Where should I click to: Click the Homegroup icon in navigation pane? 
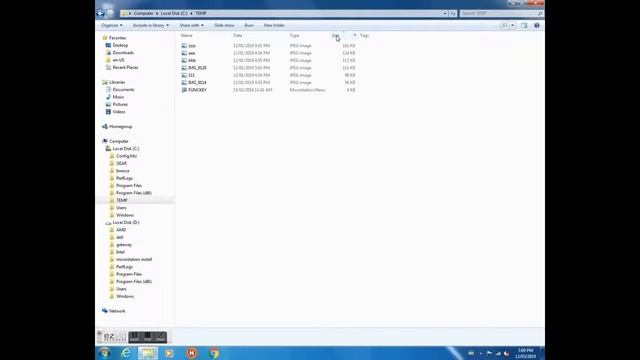click(104, 127)
